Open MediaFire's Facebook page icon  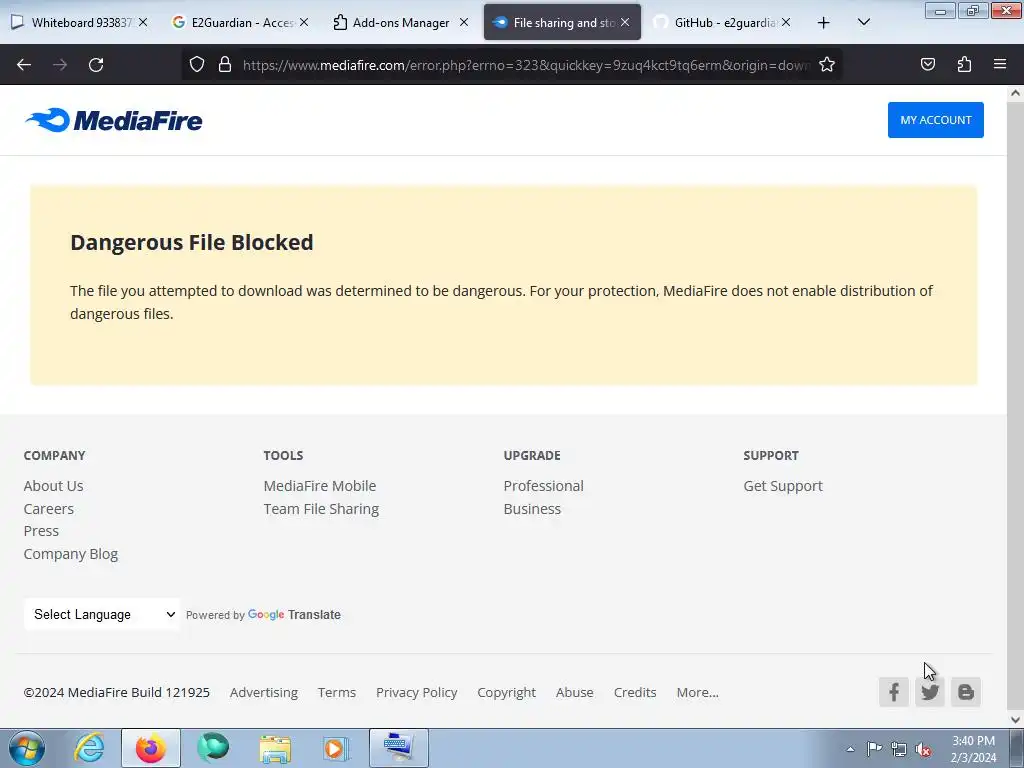[893, 692]
